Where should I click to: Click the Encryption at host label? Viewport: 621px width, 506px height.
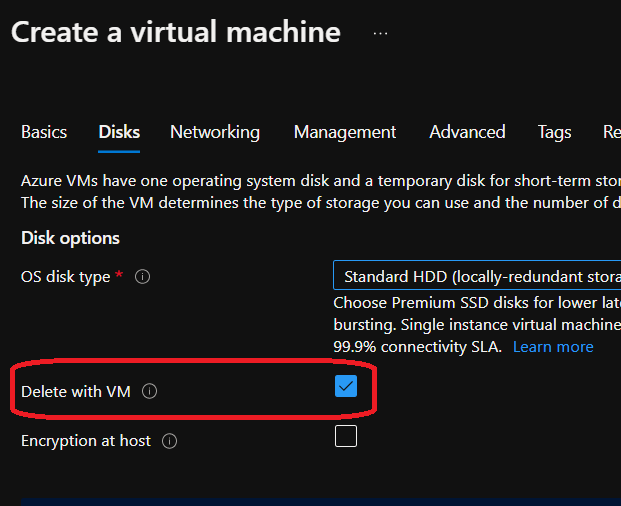pos(86,441)
